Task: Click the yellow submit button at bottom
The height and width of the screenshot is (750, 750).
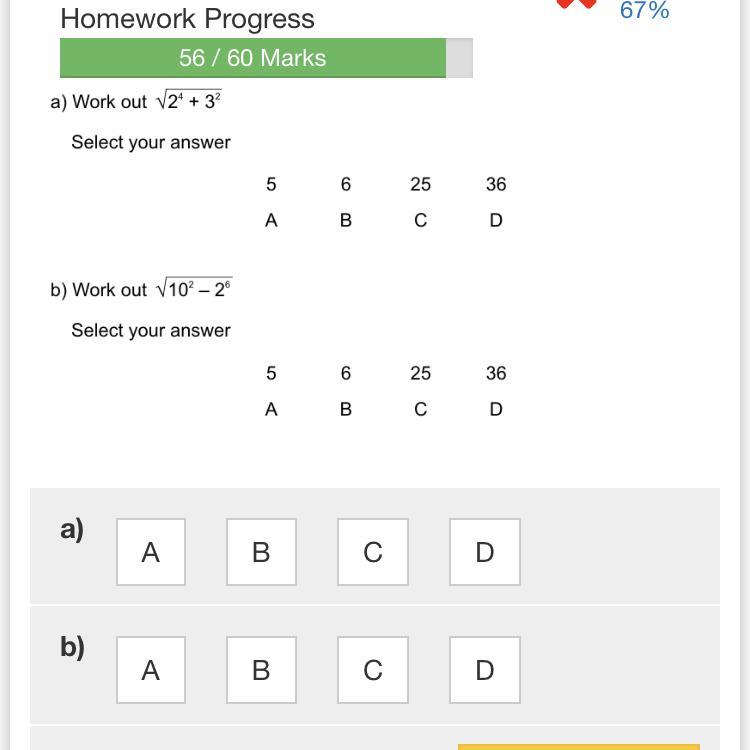Action: pyautogui.click(x=579, y=747)
